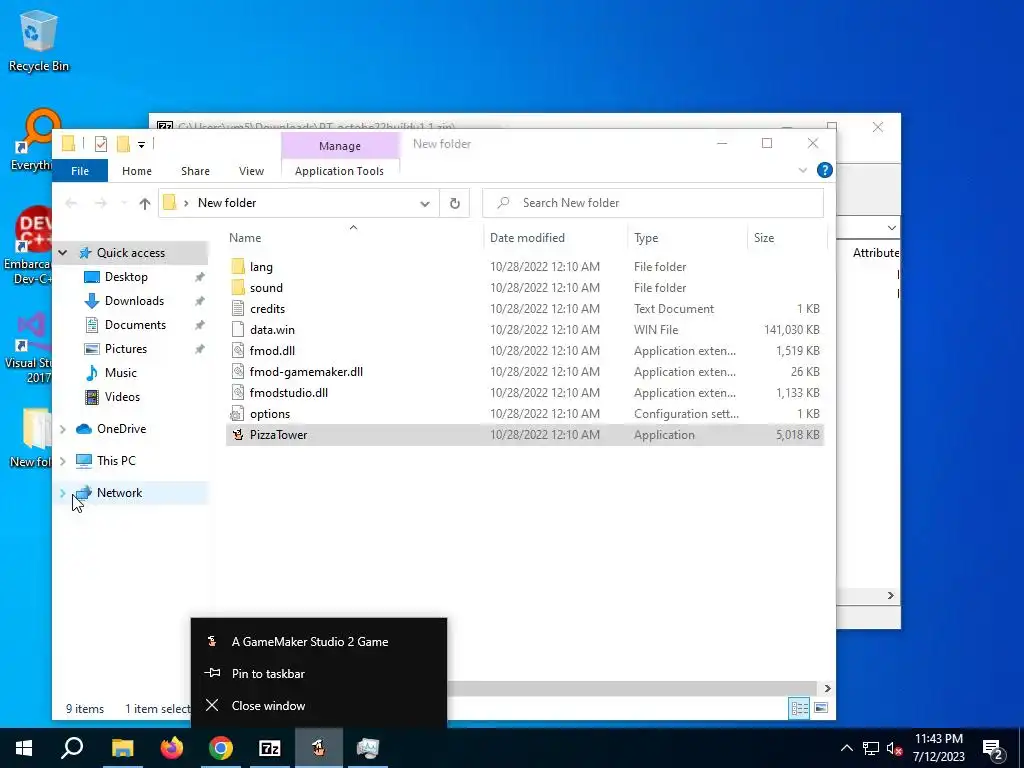Click the PizzaTower taskbar button

point(319,748)
